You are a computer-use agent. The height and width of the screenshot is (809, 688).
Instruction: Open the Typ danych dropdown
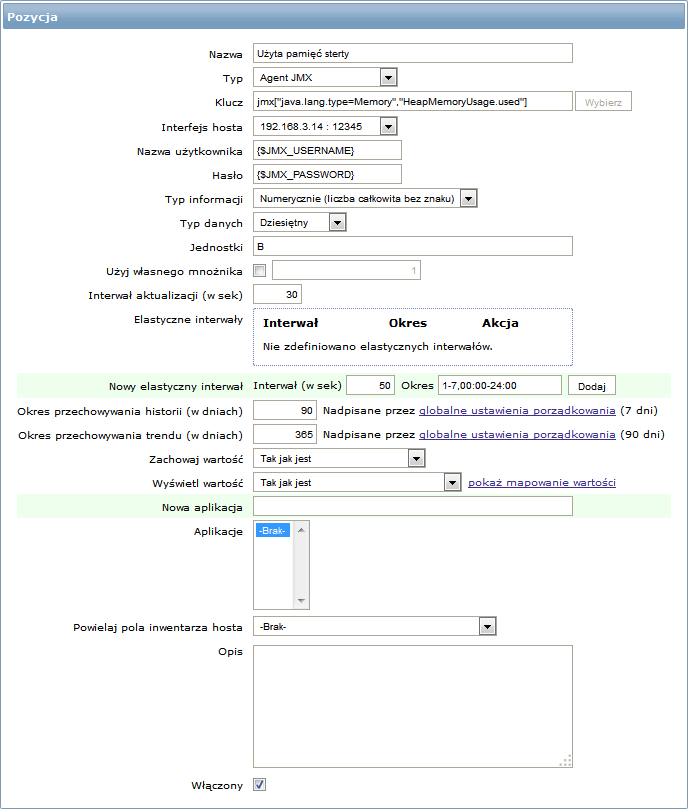tap(299, 222)
